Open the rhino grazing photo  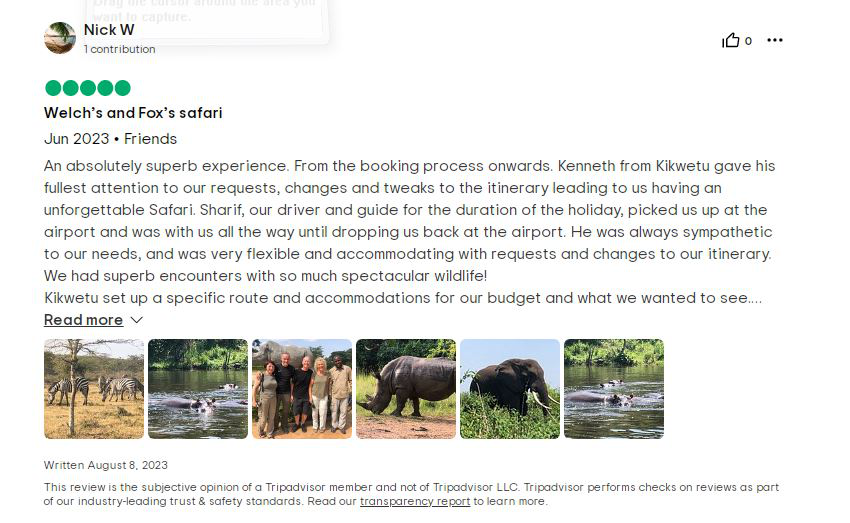[x=406, y=389]
